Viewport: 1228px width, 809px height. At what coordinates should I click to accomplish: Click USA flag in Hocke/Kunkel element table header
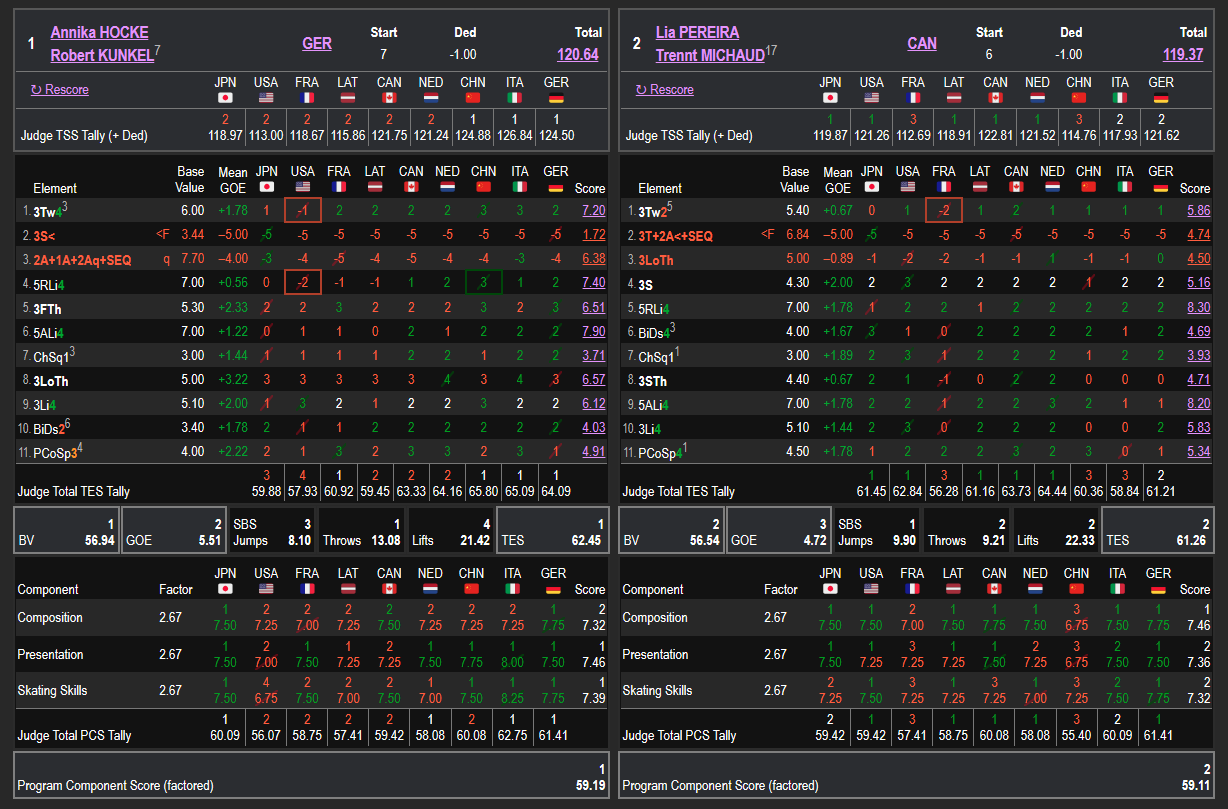(305, 187)
